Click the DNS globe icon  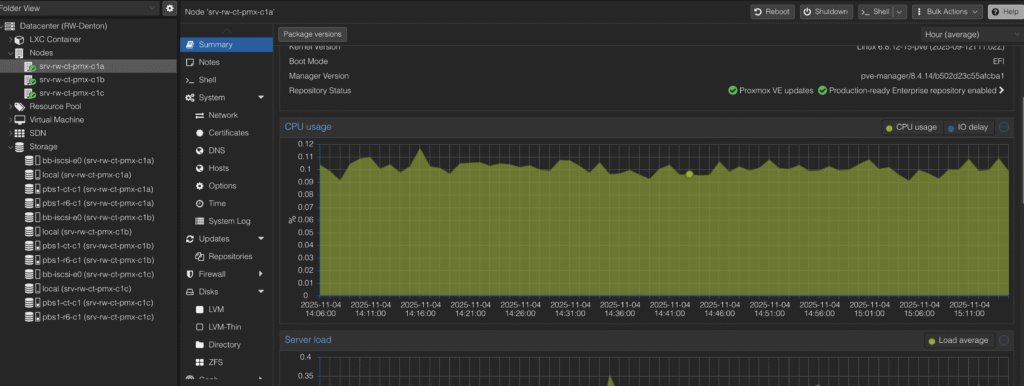[200, 151]
